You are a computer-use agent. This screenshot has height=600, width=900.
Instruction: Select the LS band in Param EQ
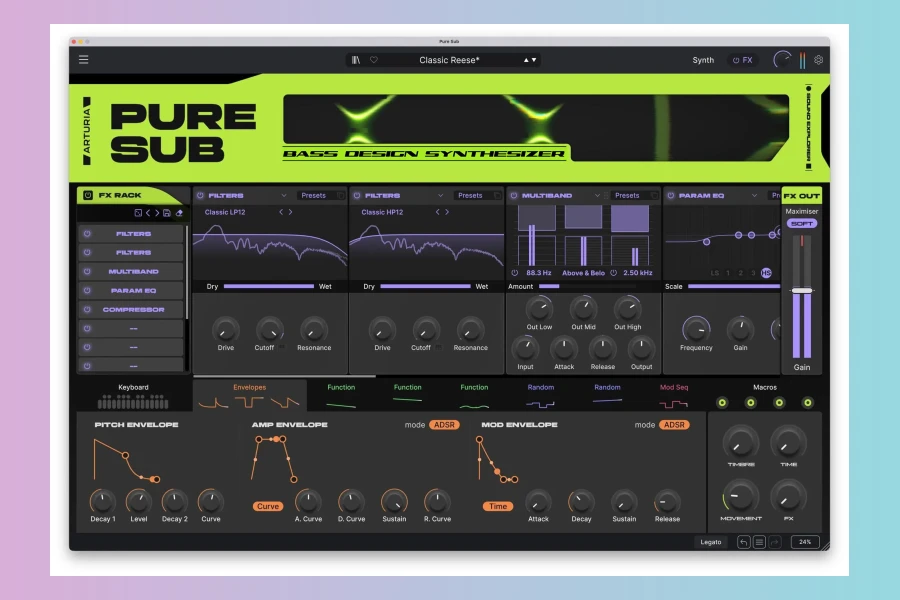point(715,273)
